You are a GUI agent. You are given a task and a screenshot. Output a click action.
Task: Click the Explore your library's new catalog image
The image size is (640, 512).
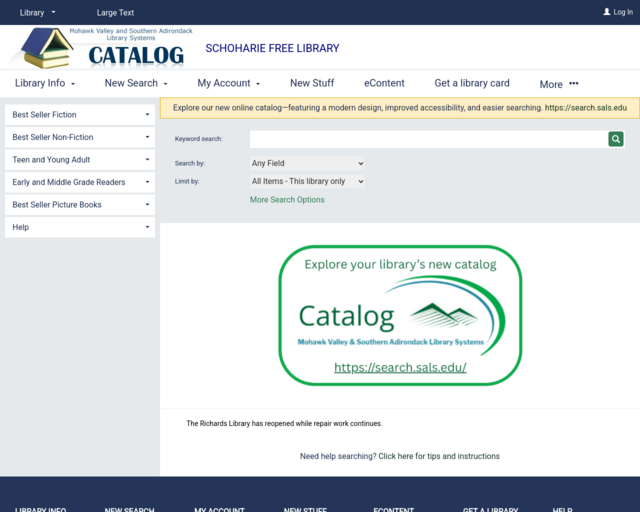[400, 315]
